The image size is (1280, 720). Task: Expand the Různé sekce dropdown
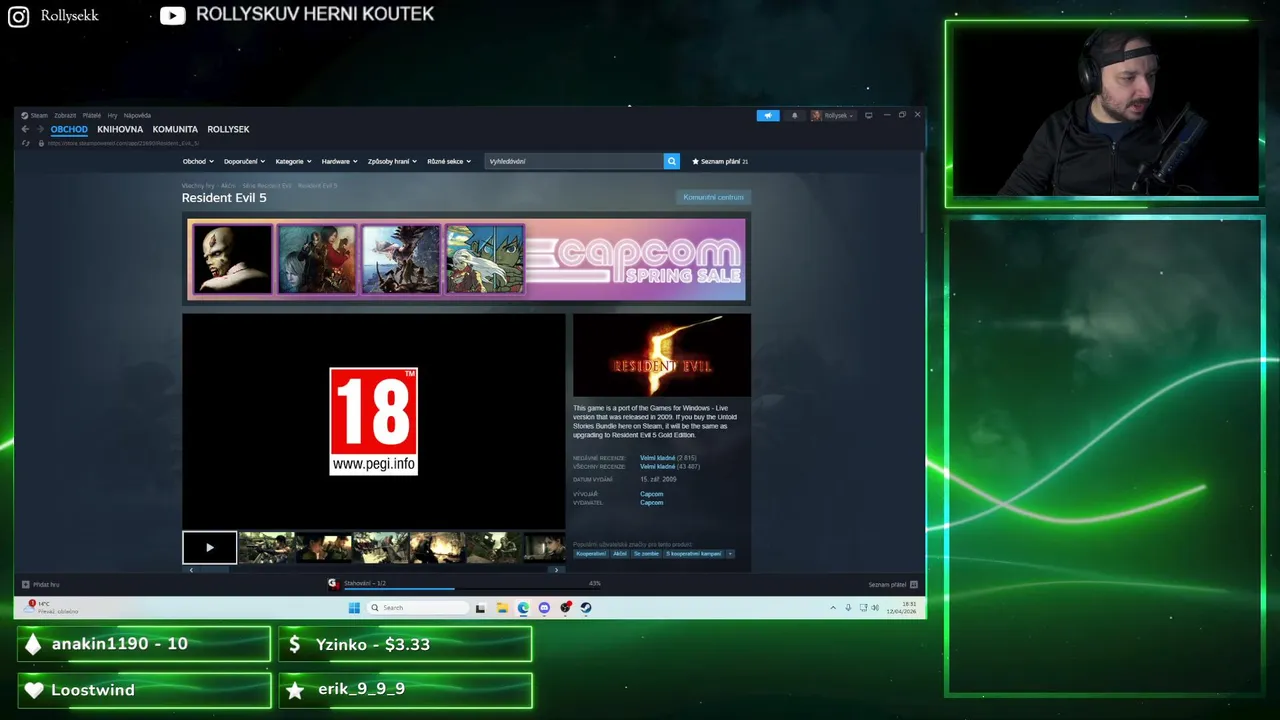pos(449,161)
